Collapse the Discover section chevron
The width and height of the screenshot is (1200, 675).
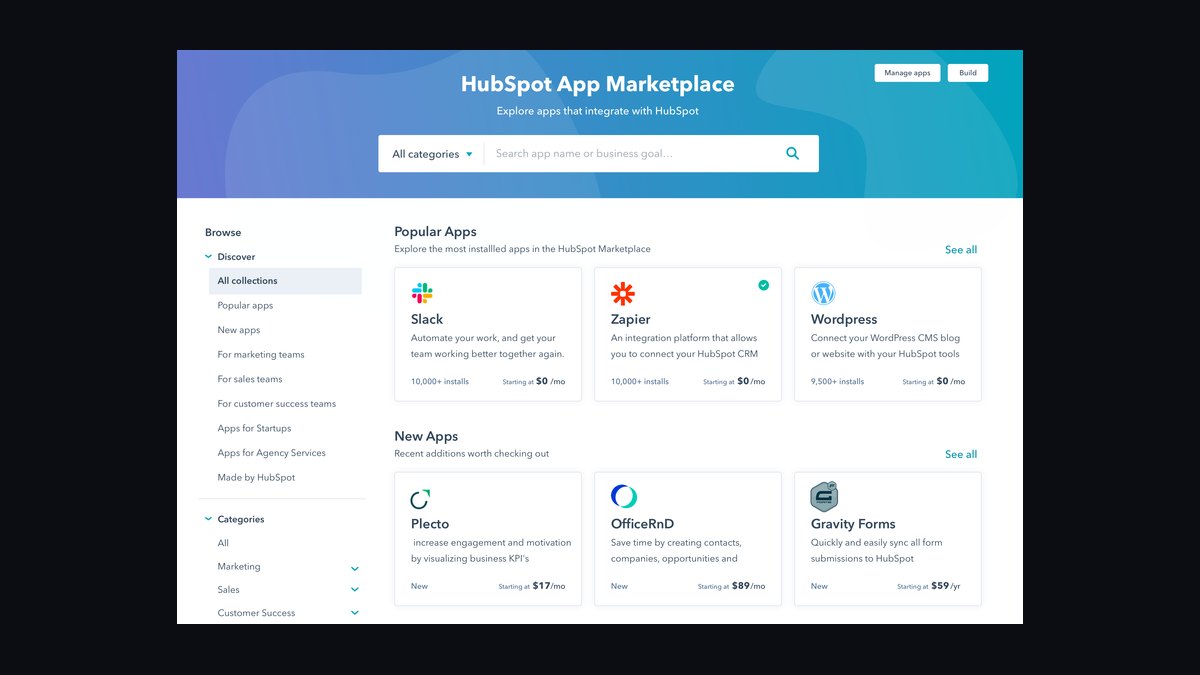(x=208, y=257)
